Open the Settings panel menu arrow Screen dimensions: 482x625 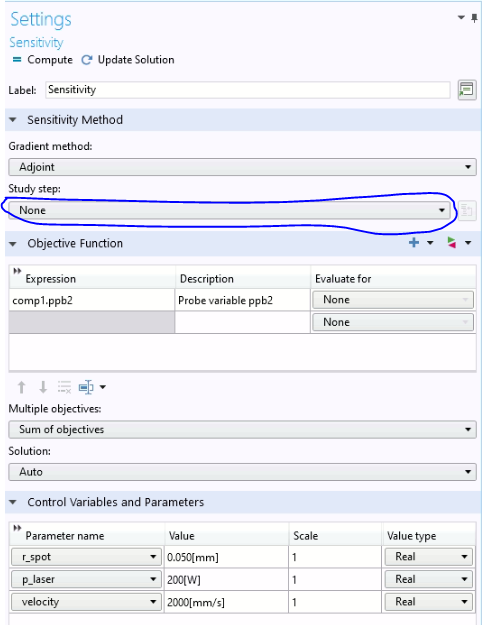point(461,18)
